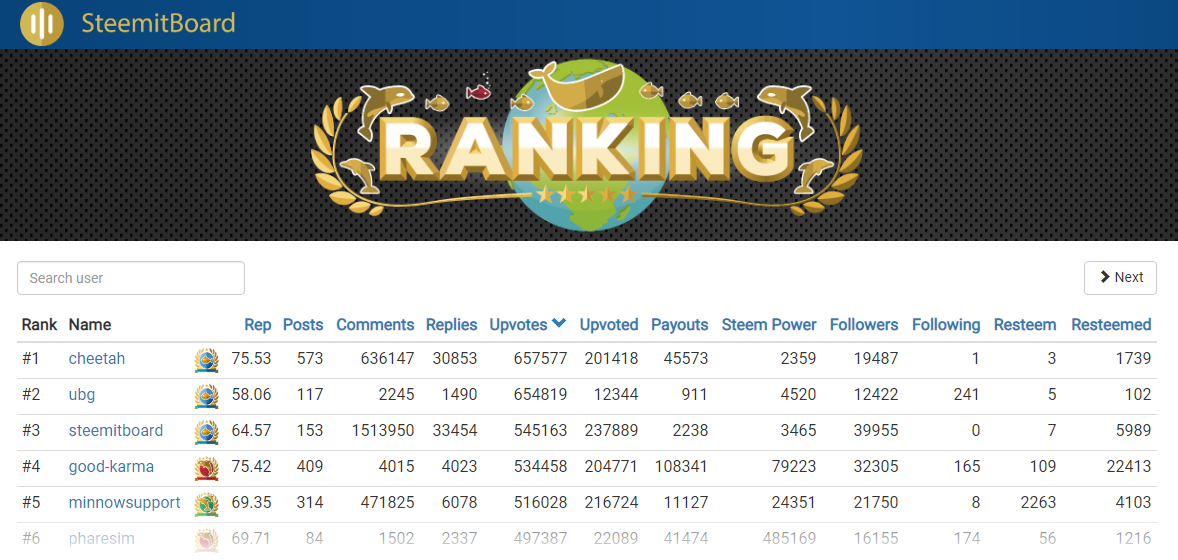Sort table by Followers column

point(864,325)
